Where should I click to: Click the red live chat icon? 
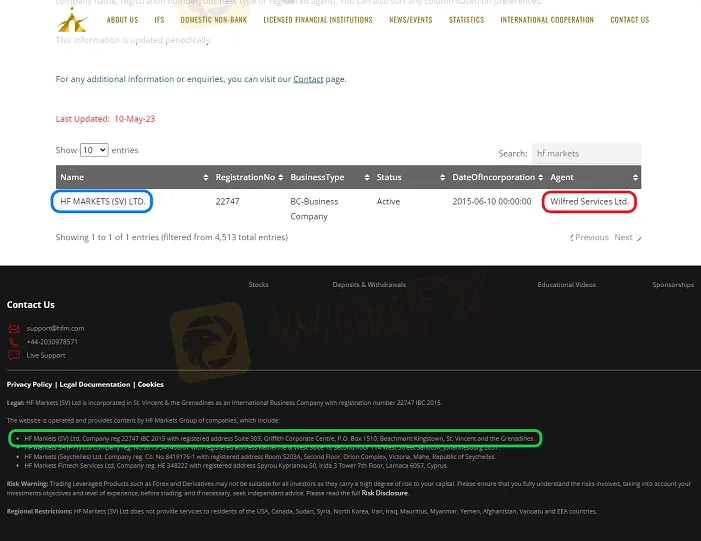click(14, 356)
